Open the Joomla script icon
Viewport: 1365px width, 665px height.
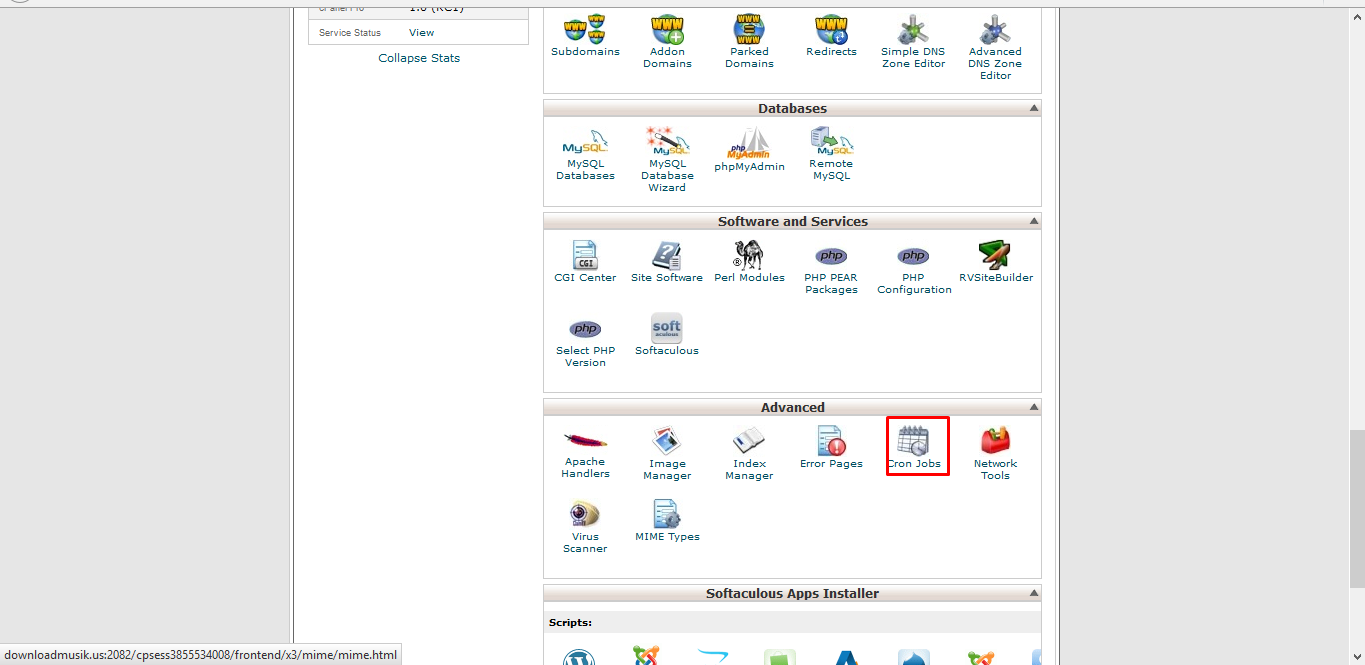point(646,656)
